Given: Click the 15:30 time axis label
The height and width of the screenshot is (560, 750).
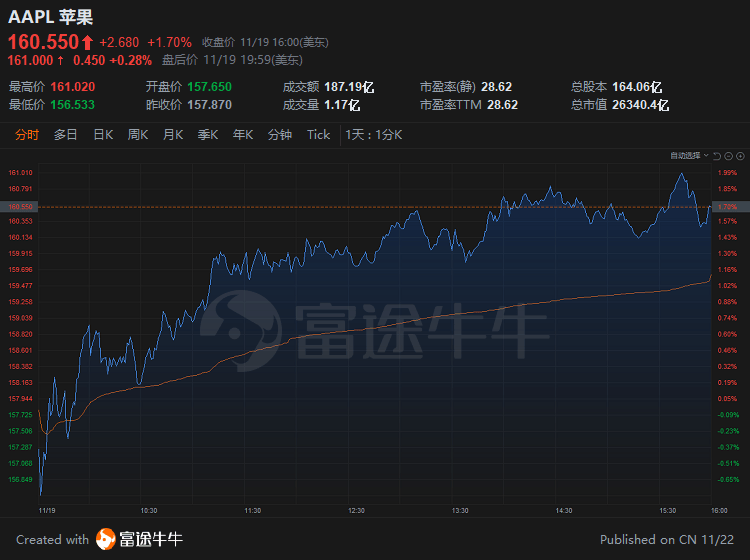Looking at the screenshot, I should [x=668, y=511].
